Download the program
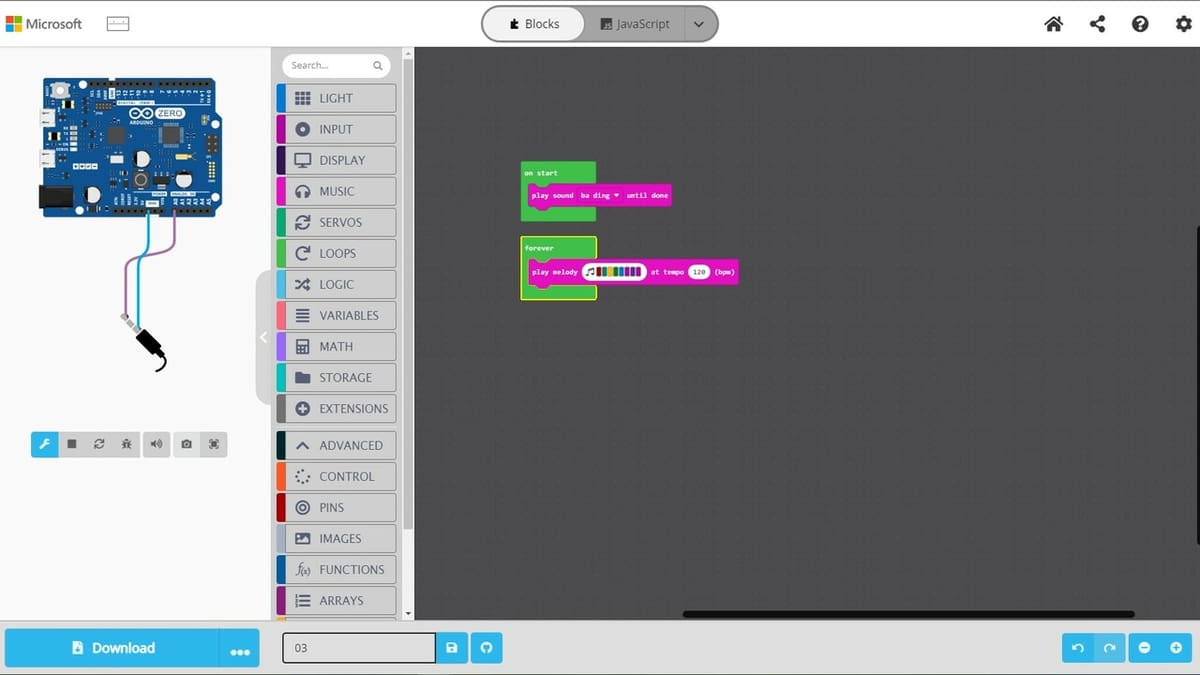 point(112,648)
